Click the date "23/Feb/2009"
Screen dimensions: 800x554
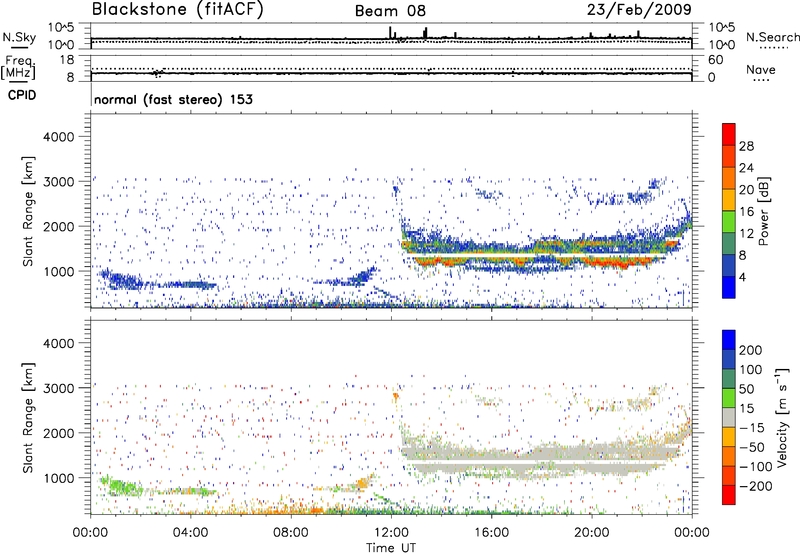tap(639, 9)
